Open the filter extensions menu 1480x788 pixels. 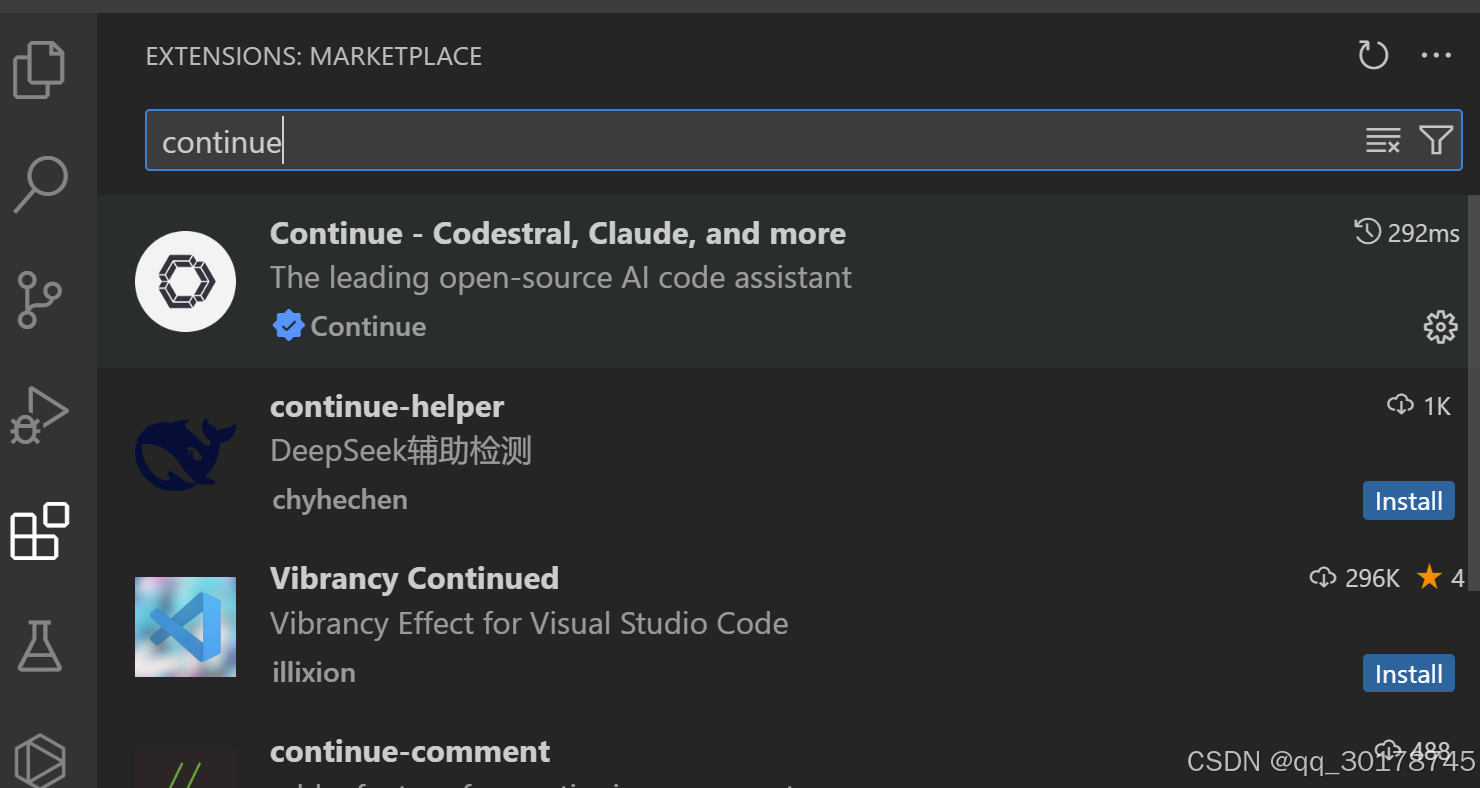1436,140
